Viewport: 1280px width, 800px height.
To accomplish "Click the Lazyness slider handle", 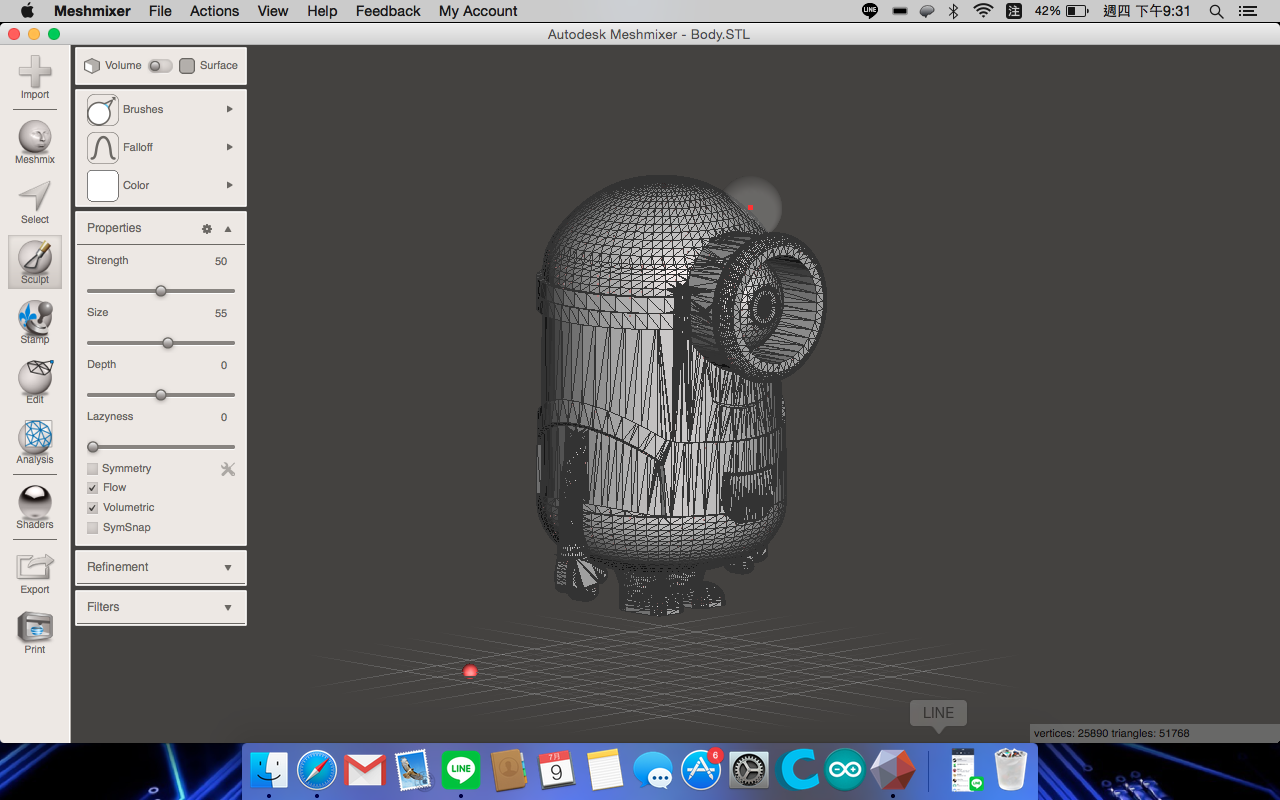I will pyautogui.click(x=93, y=447).
